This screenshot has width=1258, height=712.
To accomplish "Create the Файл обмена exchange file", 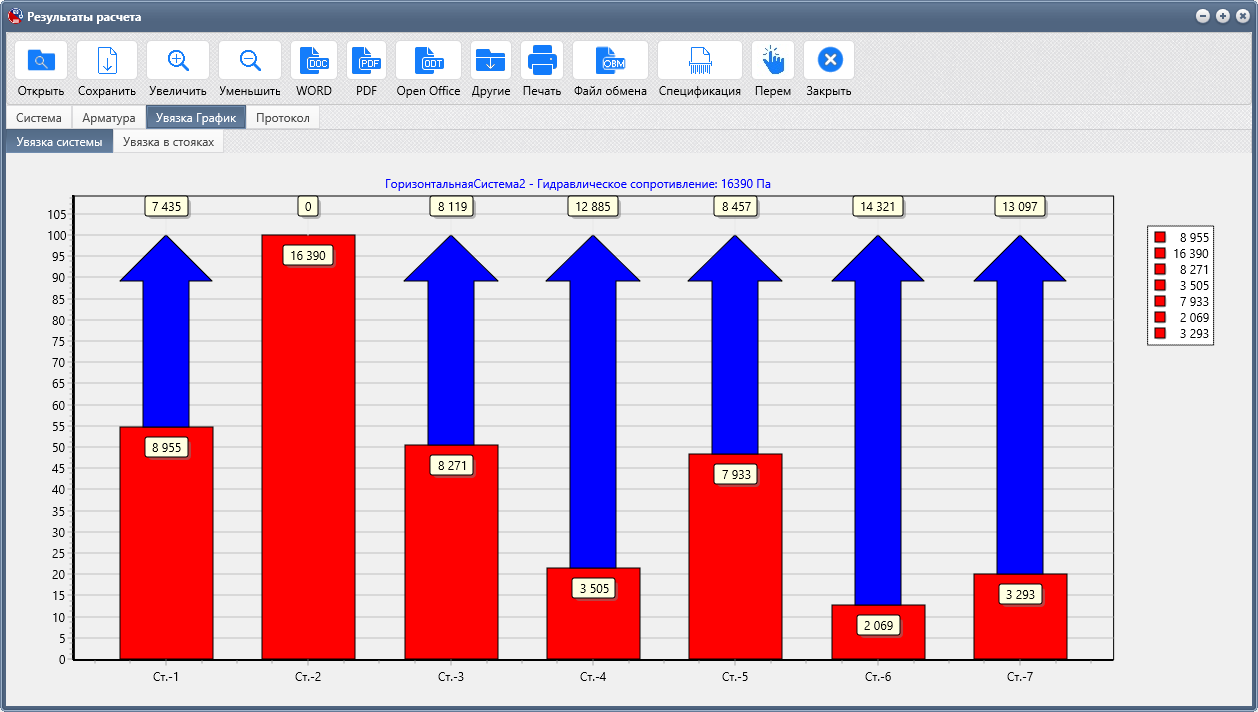I will pyautogui.click(x=610, y=61).
